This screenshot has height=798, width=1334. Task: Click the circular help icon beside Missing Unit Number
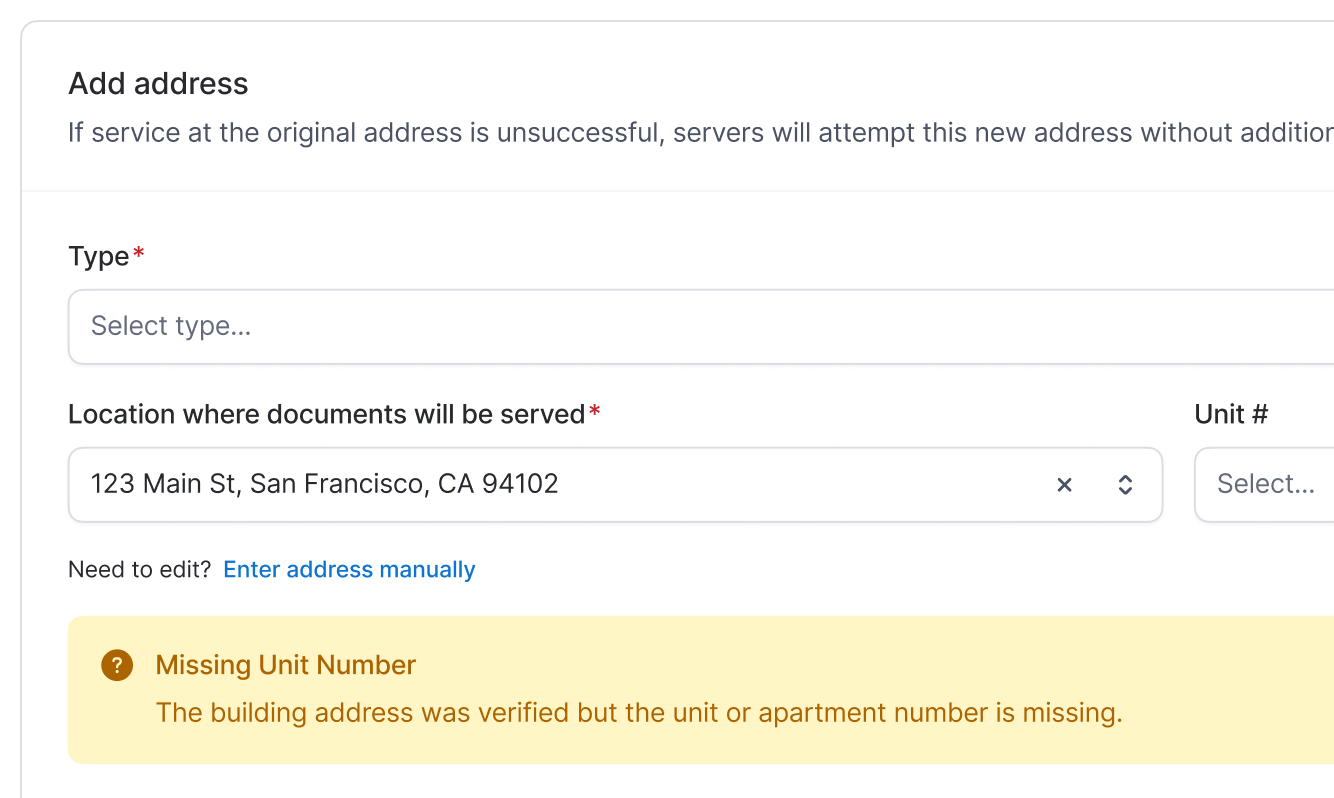[x=117, y=664]
